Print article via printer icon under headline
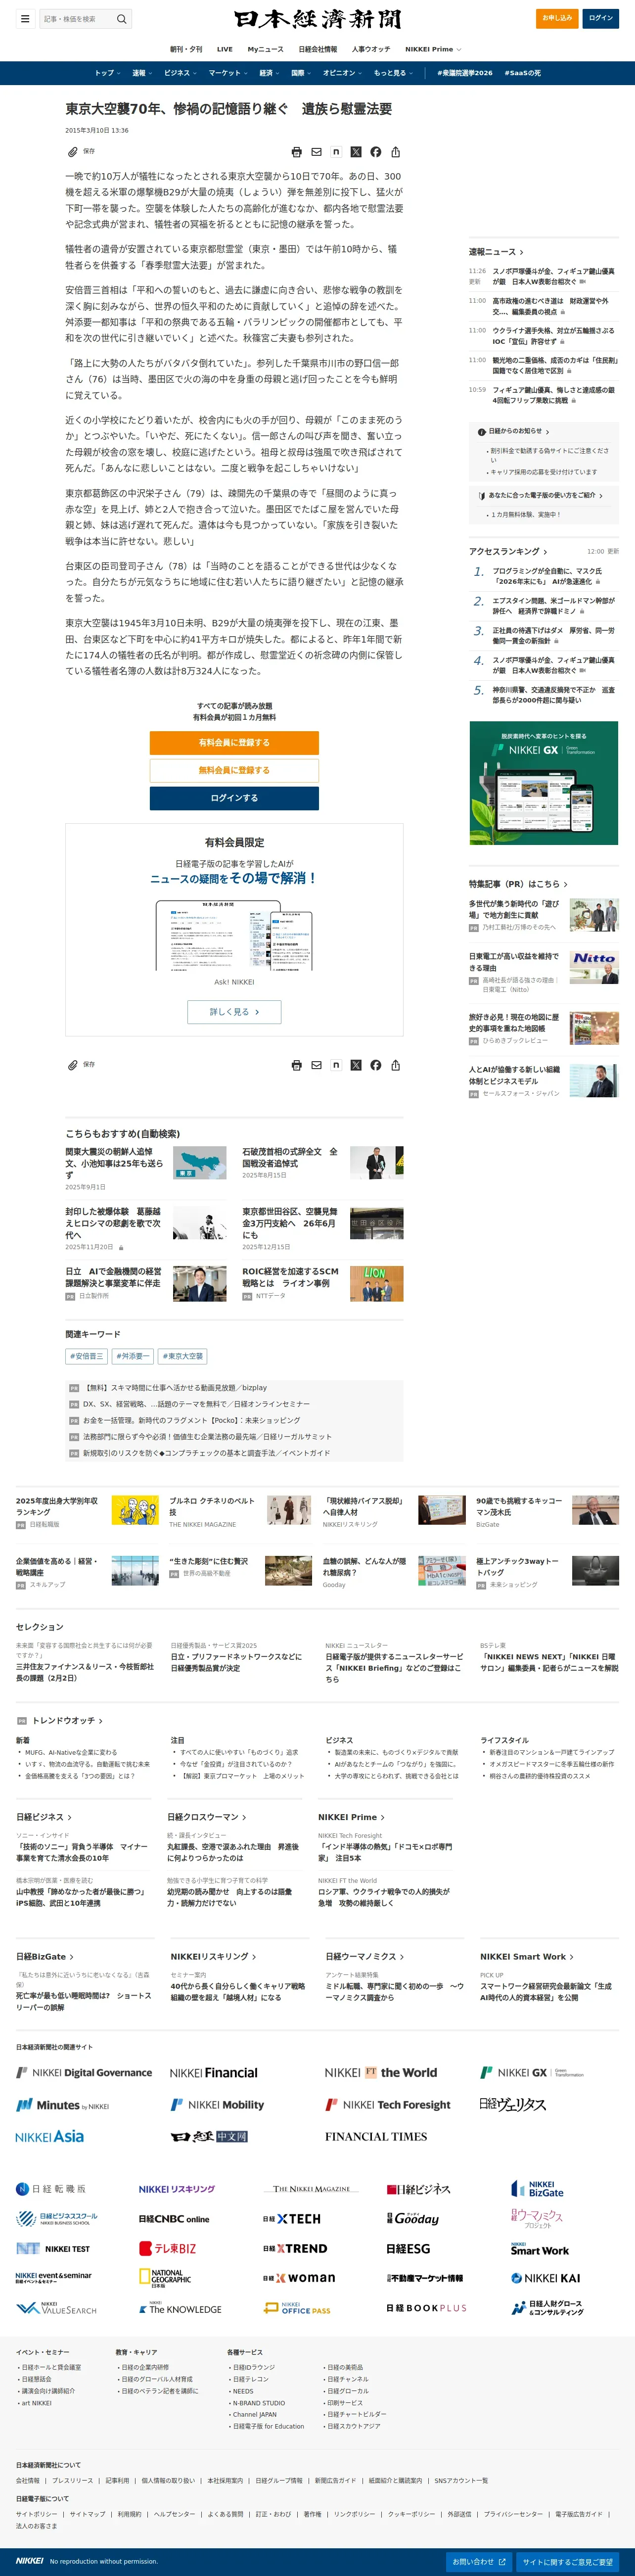This screenshot has width=635, height=2576. click(x=296, y=152)
